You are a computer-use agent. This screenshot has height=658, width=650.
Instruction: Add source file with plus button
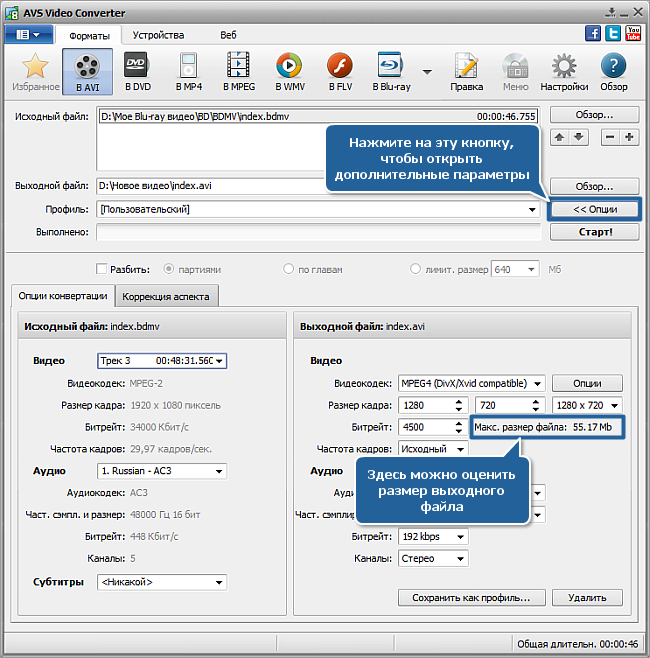[x=629, y=137]
